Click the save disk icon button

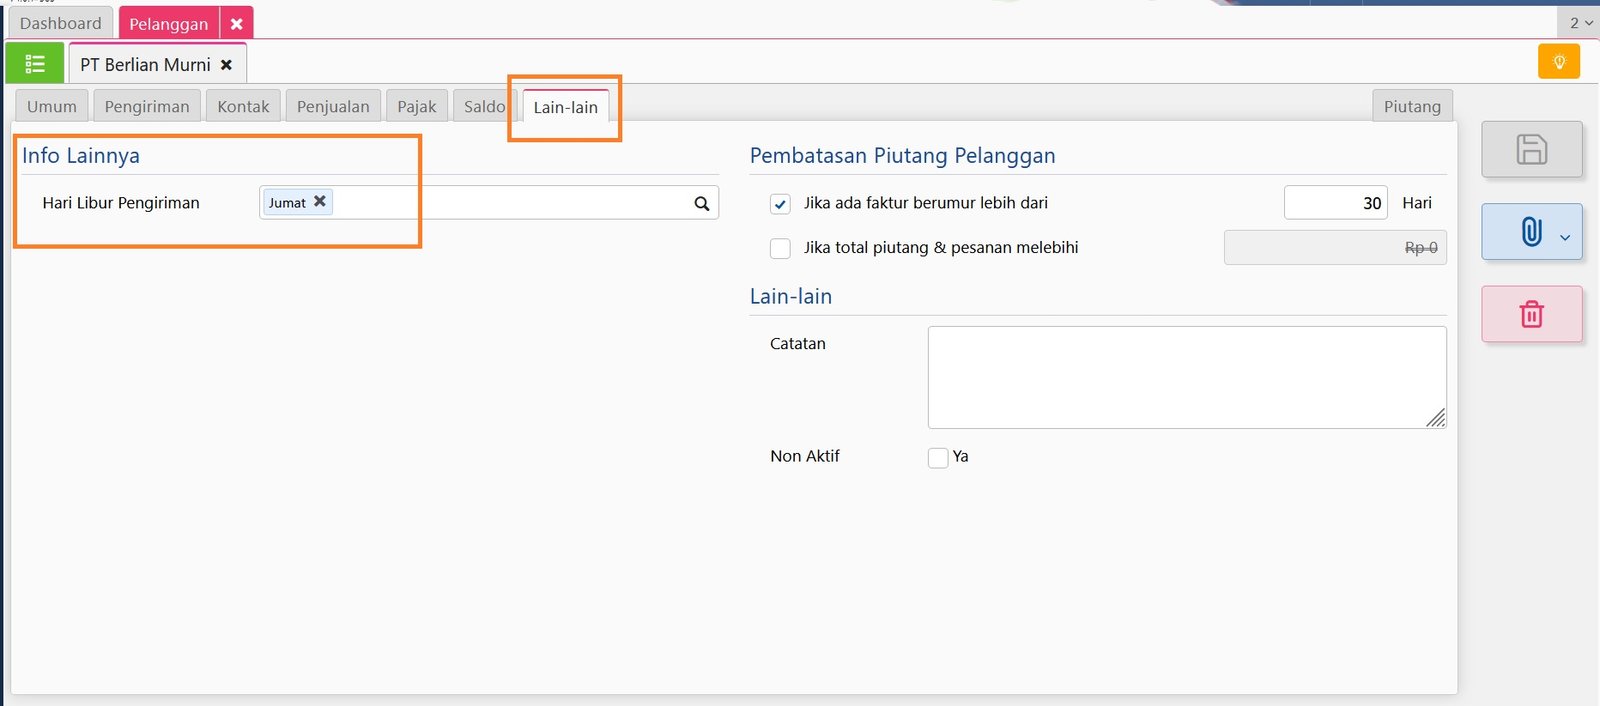pos(1531,150)
